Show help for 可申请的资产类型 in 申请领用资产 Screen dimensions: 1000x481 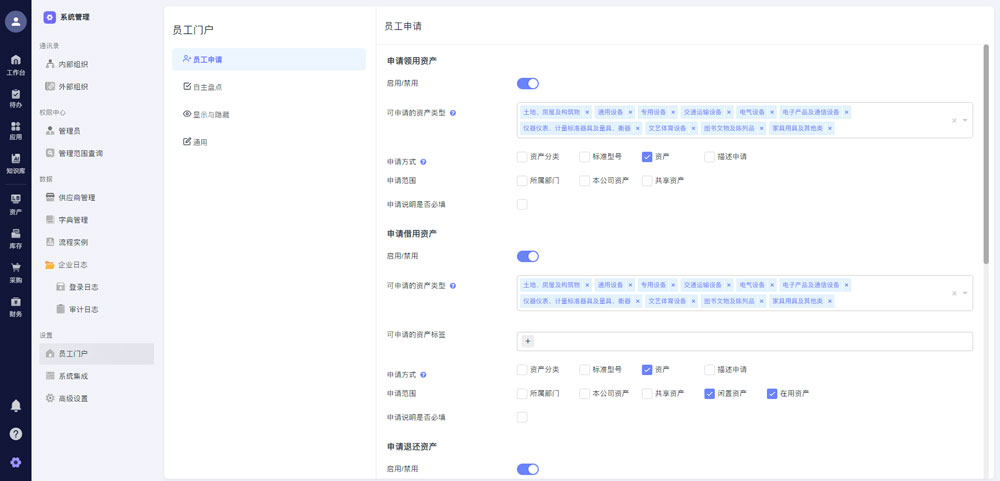(453, 113)
